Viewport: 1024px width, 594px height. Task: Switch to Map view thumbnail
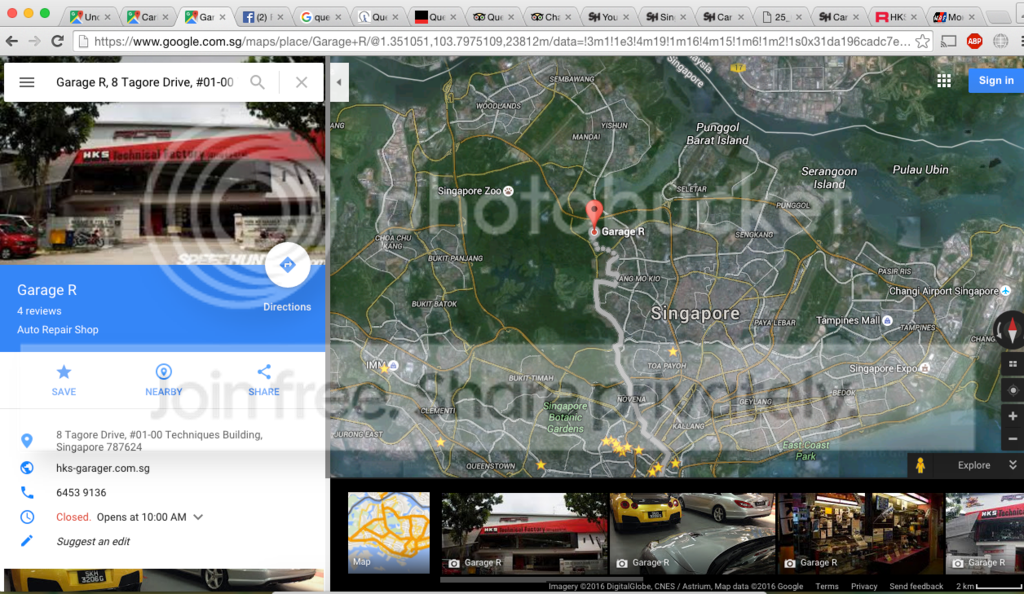[x=388, y=531]
